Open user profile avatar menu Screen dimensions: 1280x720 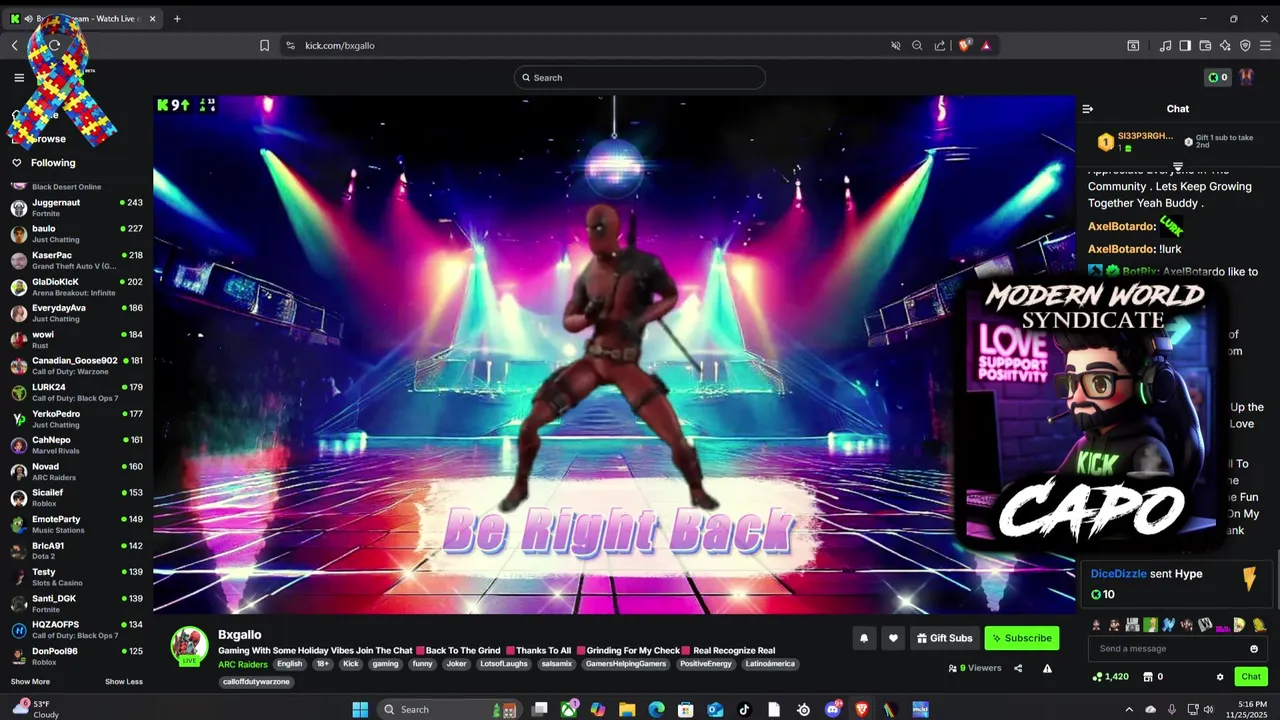click(1246, 77)
